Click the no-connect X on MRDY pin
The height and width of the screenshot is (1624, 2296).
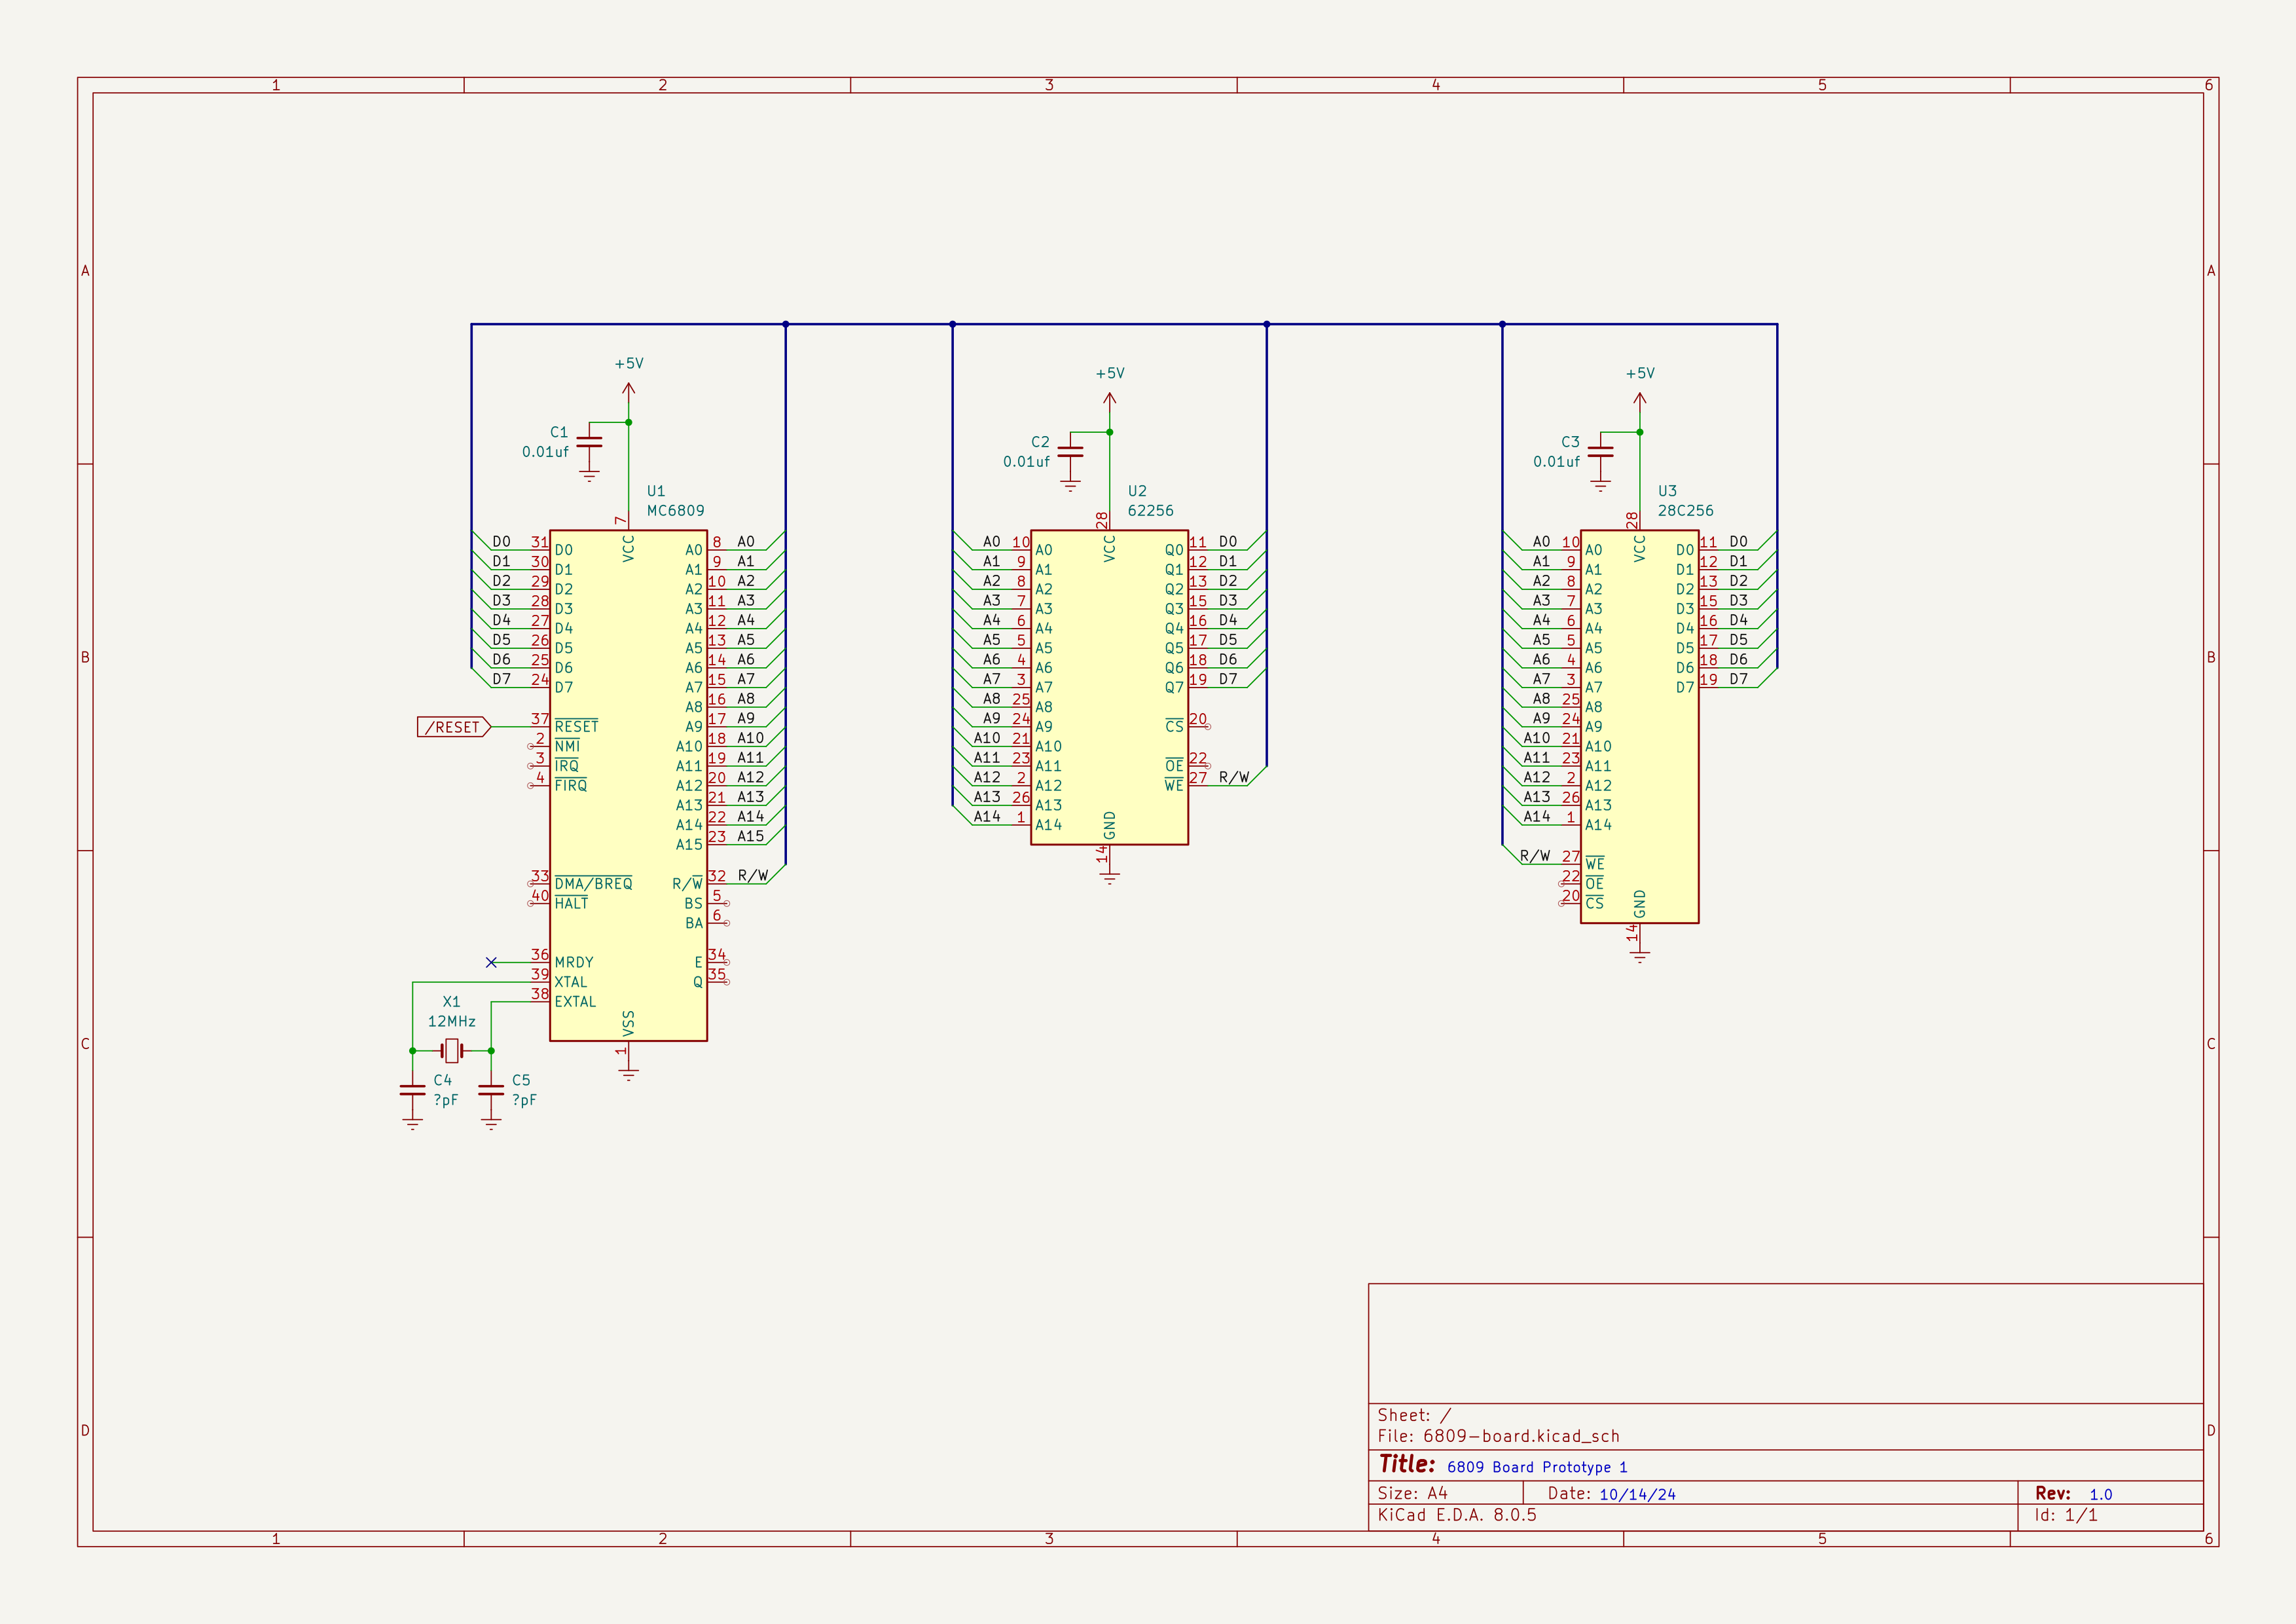coord(491,962)
